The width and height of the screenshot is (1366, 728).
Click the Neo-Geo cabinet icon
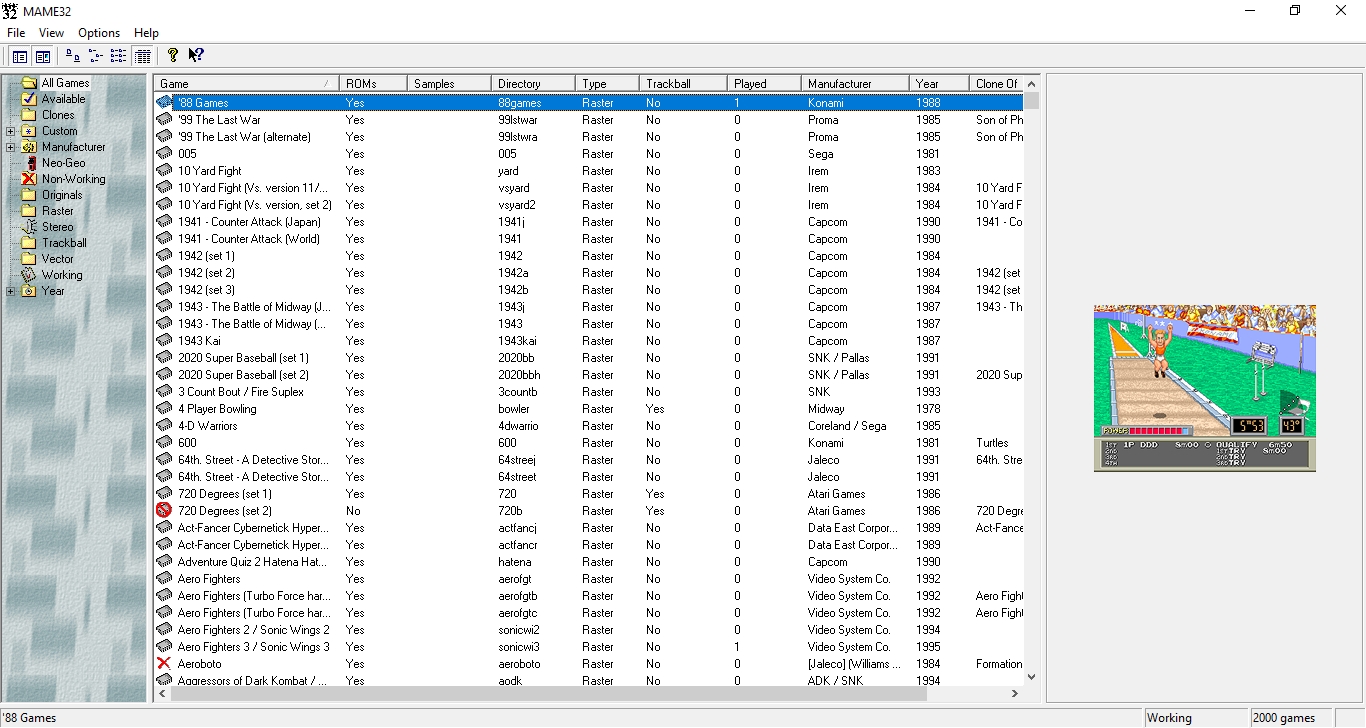point(29,163)
